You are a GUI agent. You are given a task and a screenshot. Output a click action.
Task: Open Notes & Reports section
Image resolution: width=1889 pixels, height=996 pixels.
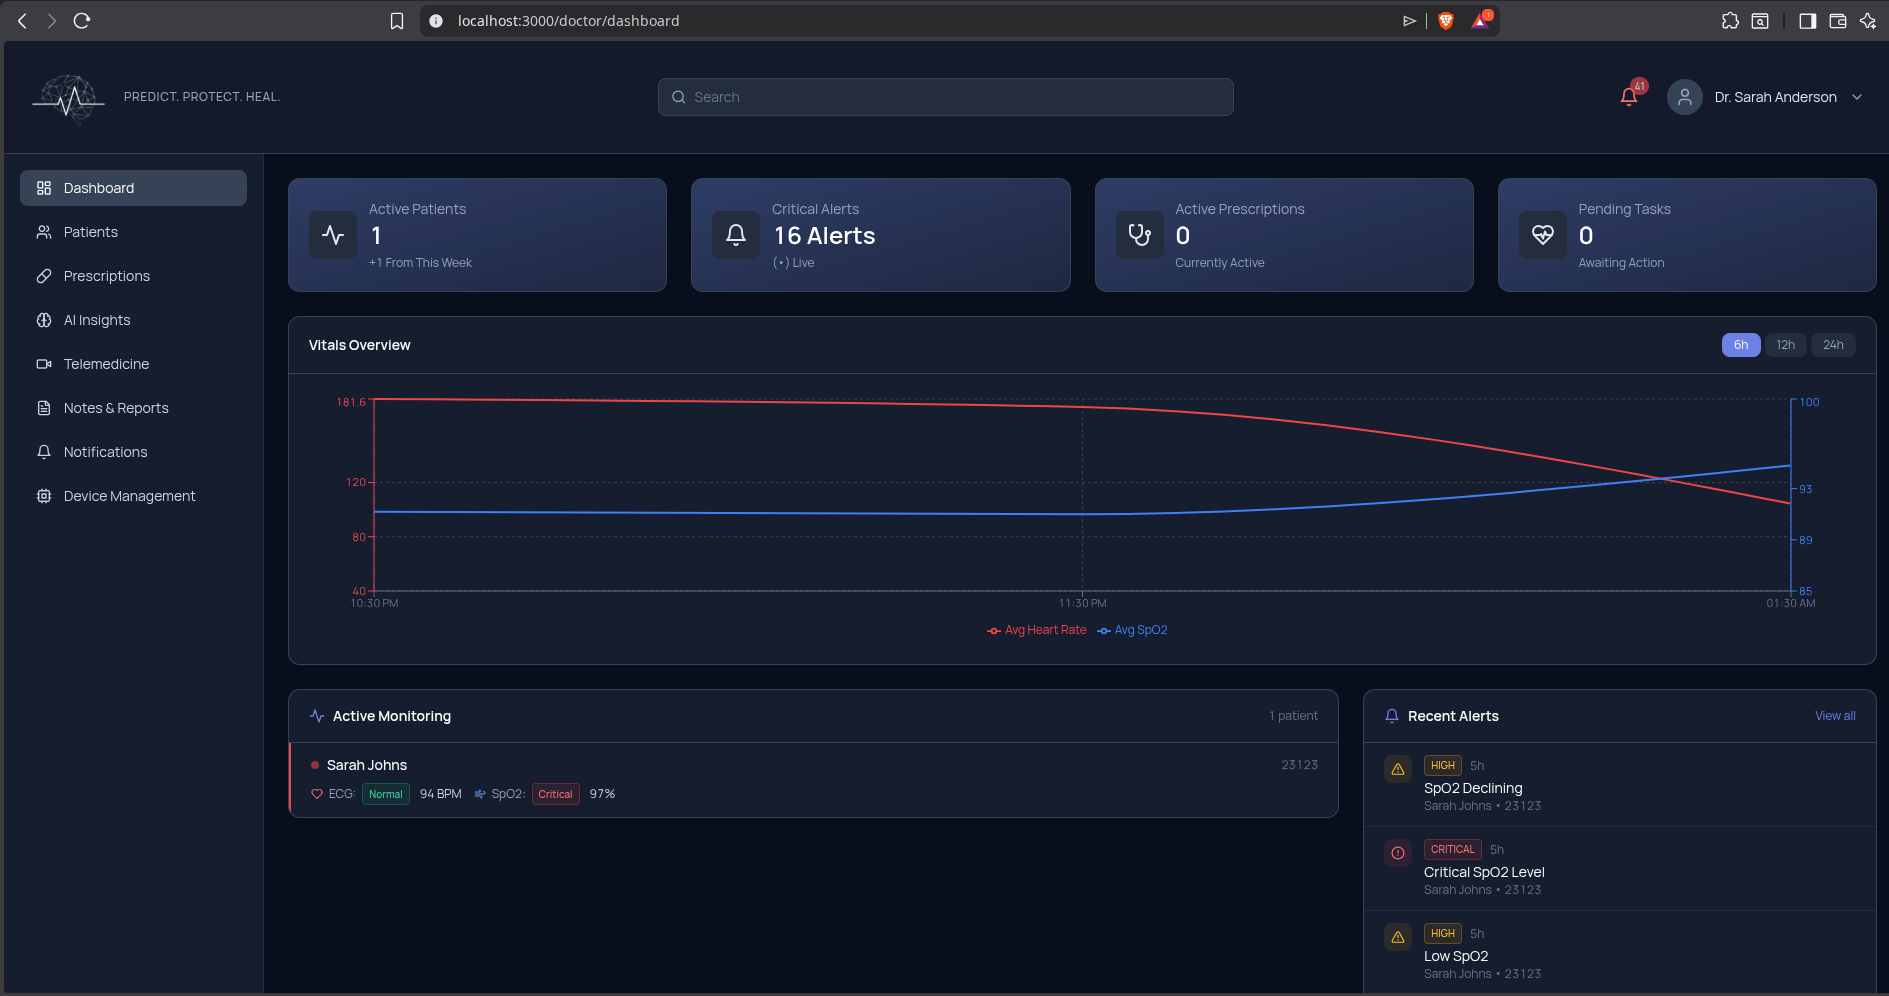click(116, 407)
